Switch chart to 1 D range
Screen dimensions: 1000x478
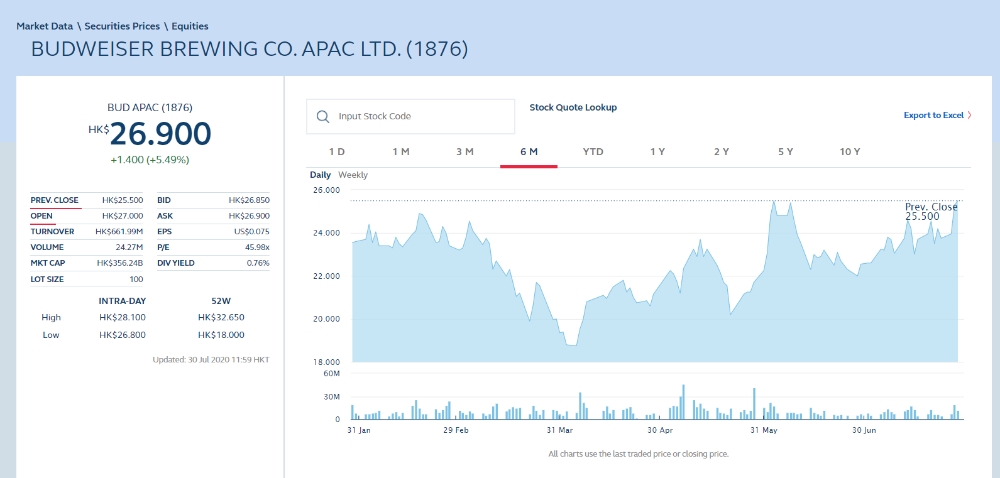337,152
